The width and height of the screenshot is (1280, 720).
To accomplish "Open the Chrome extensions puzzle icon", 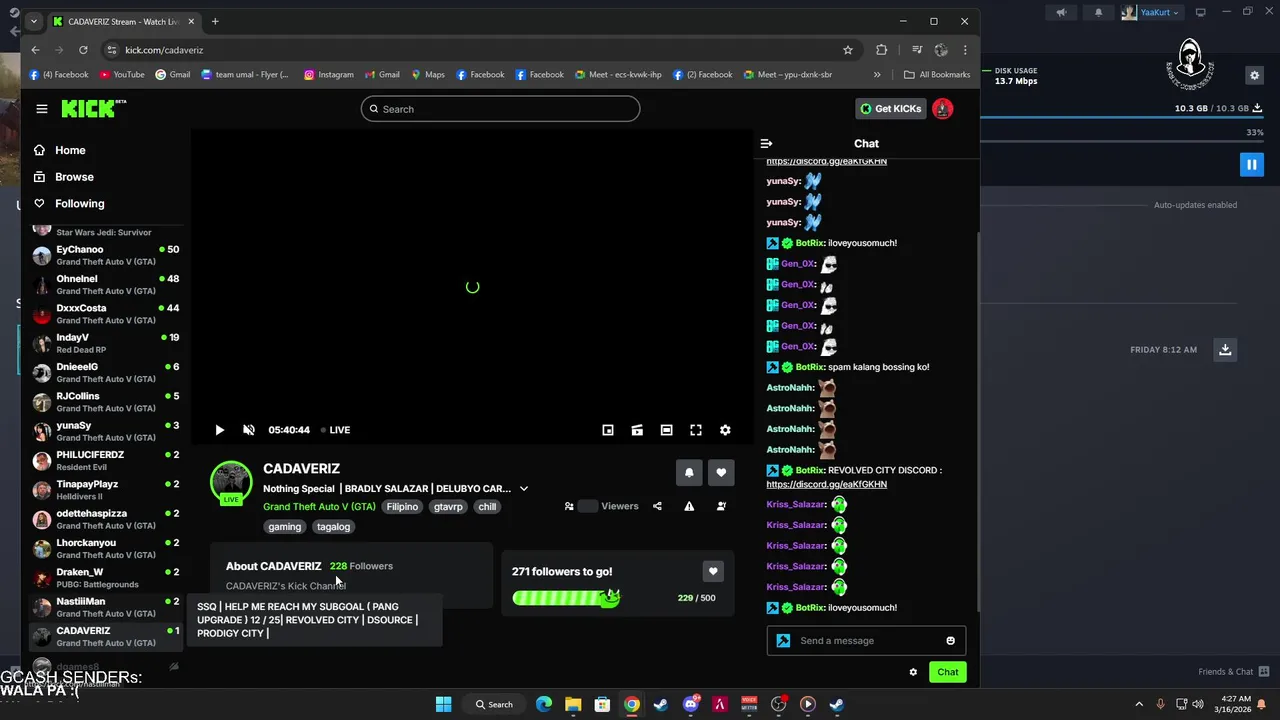I will [881, 50].
